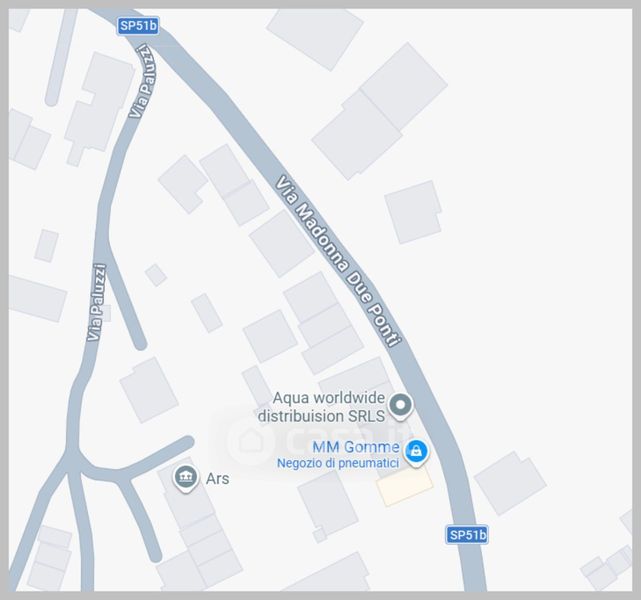641x600 pixels.
Task: Click the small square building at far left
Action: (x=47, y=246)
